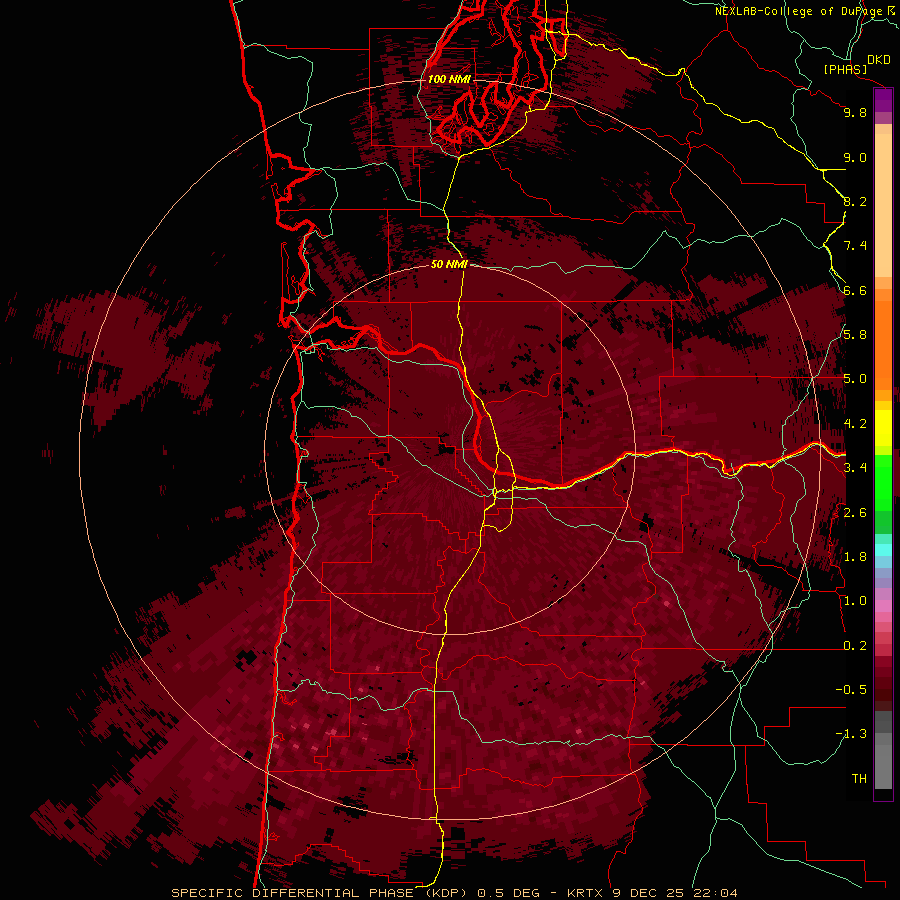Click the 5.0 value on the scale
This screenshot has width=900, height=900.
[855, 379]
